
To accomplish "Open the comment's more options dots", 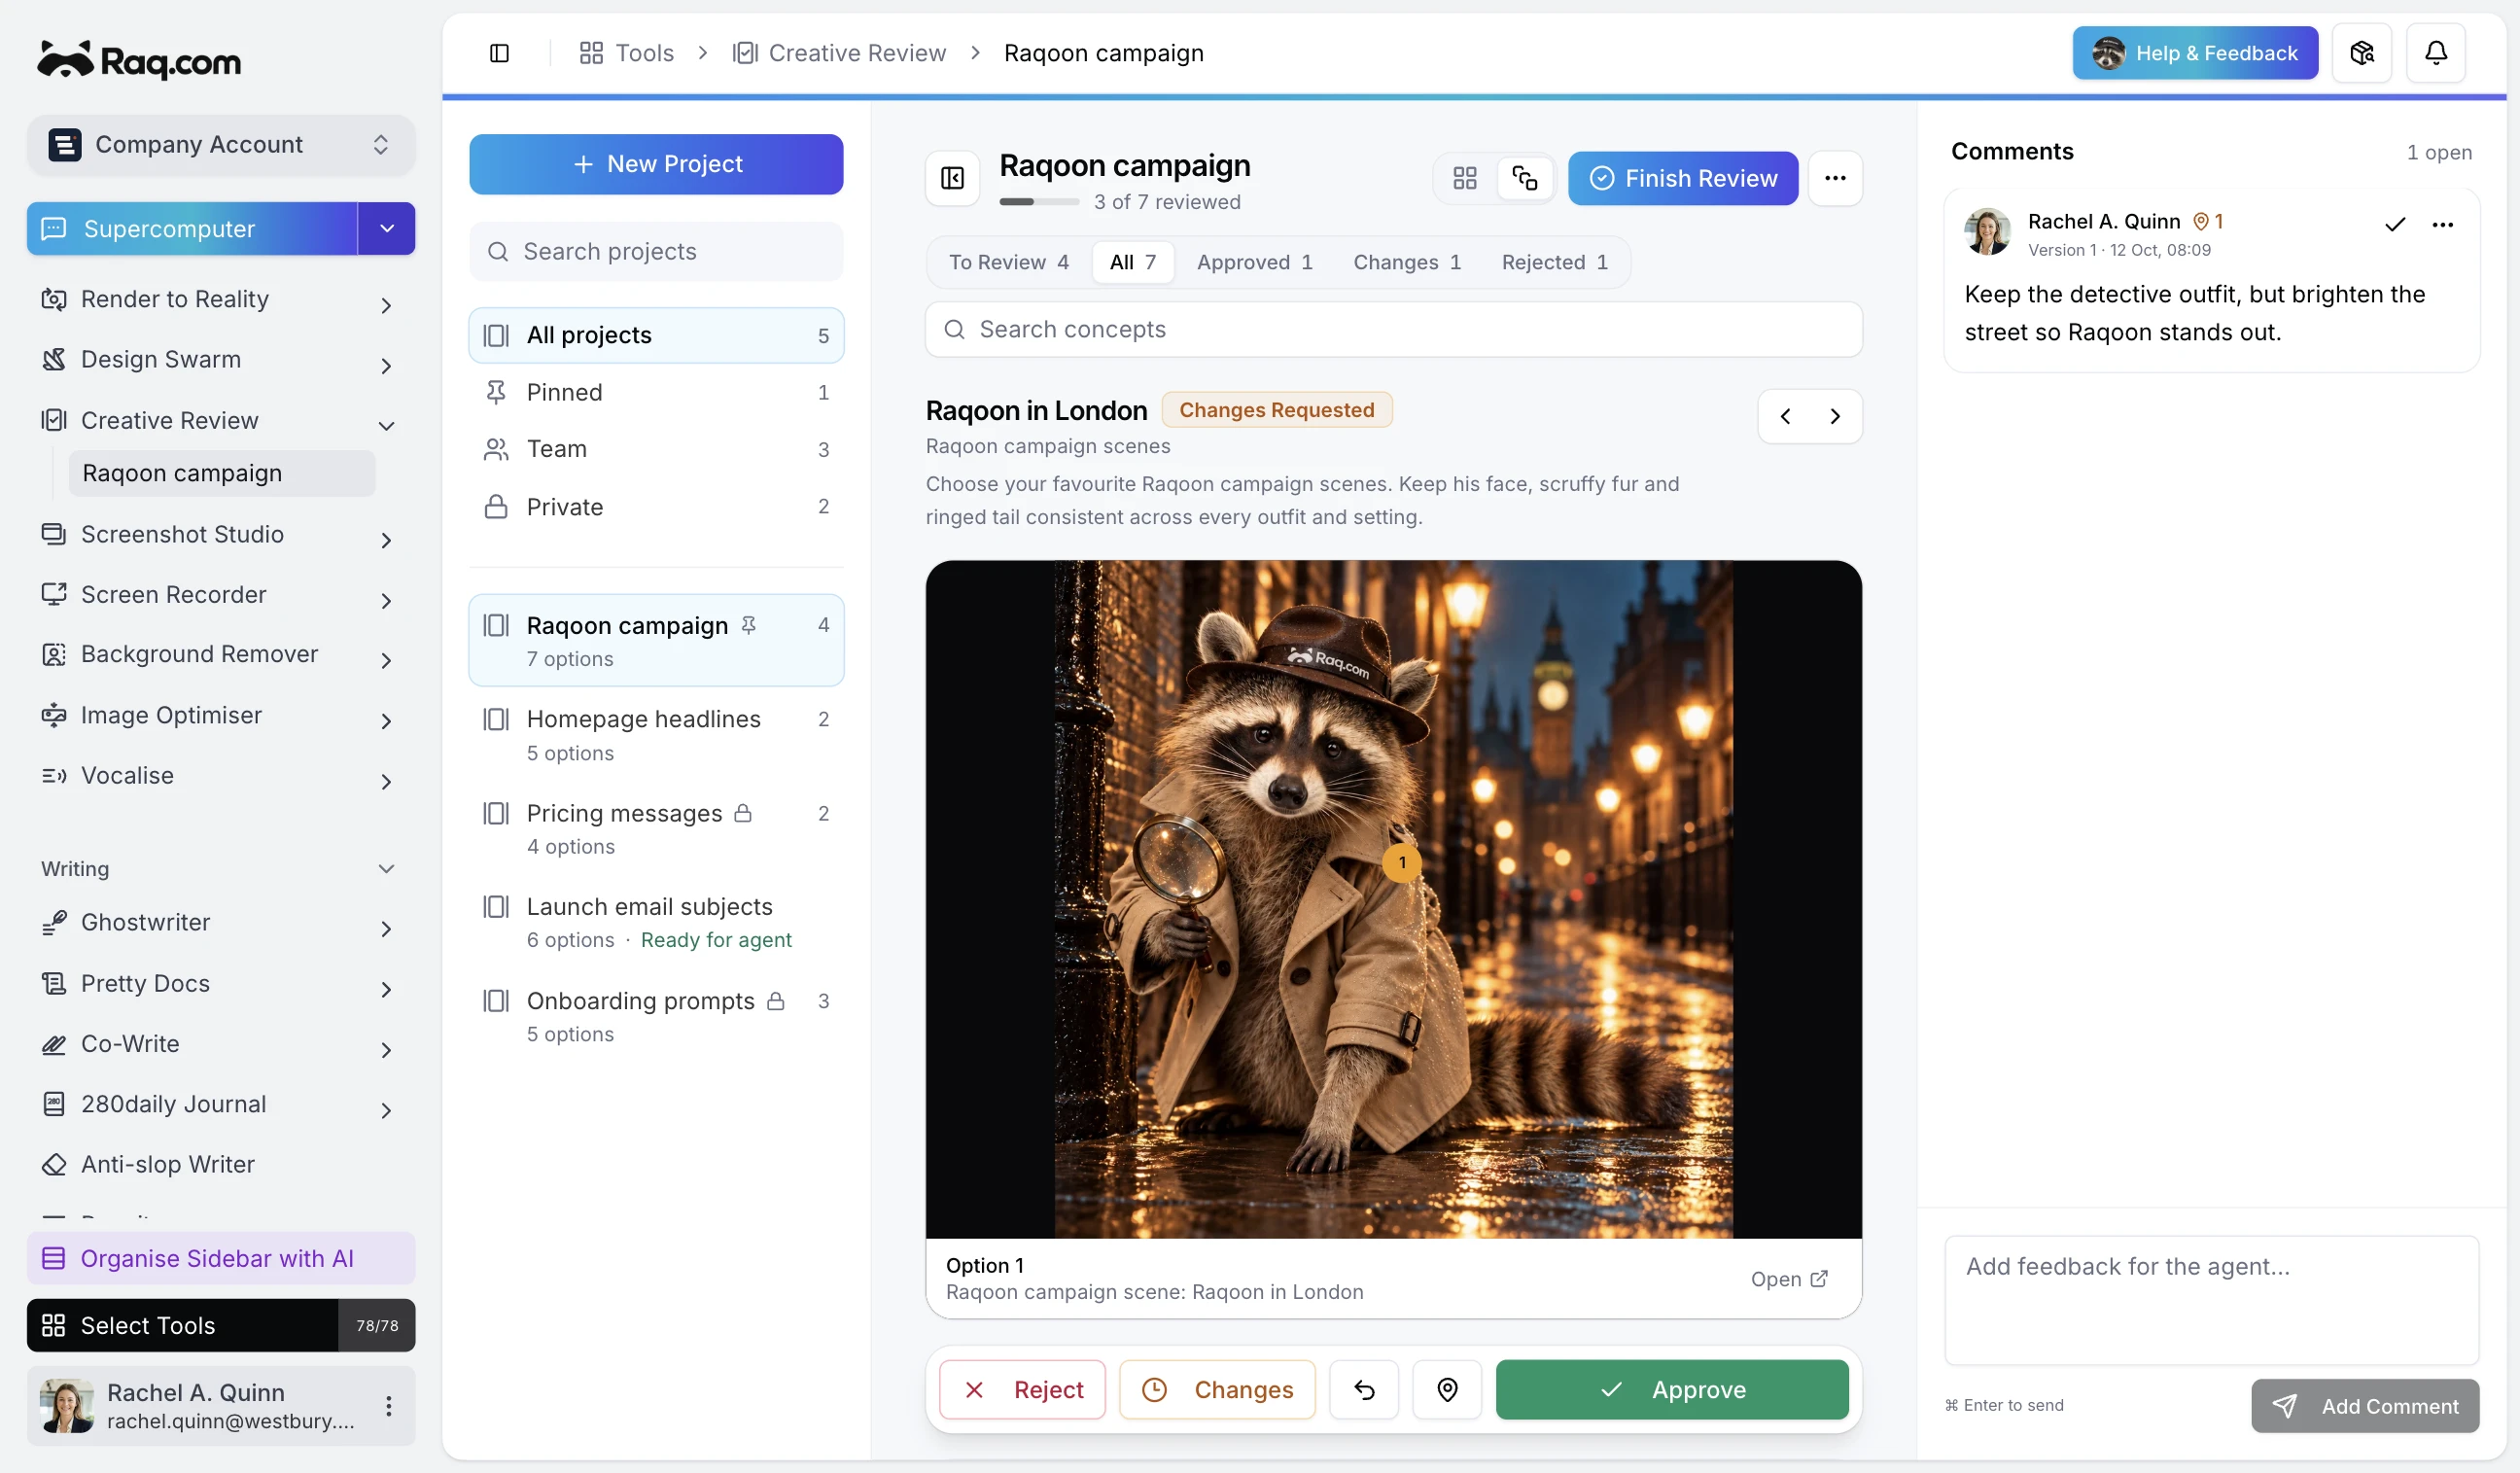I will 2443,224.
